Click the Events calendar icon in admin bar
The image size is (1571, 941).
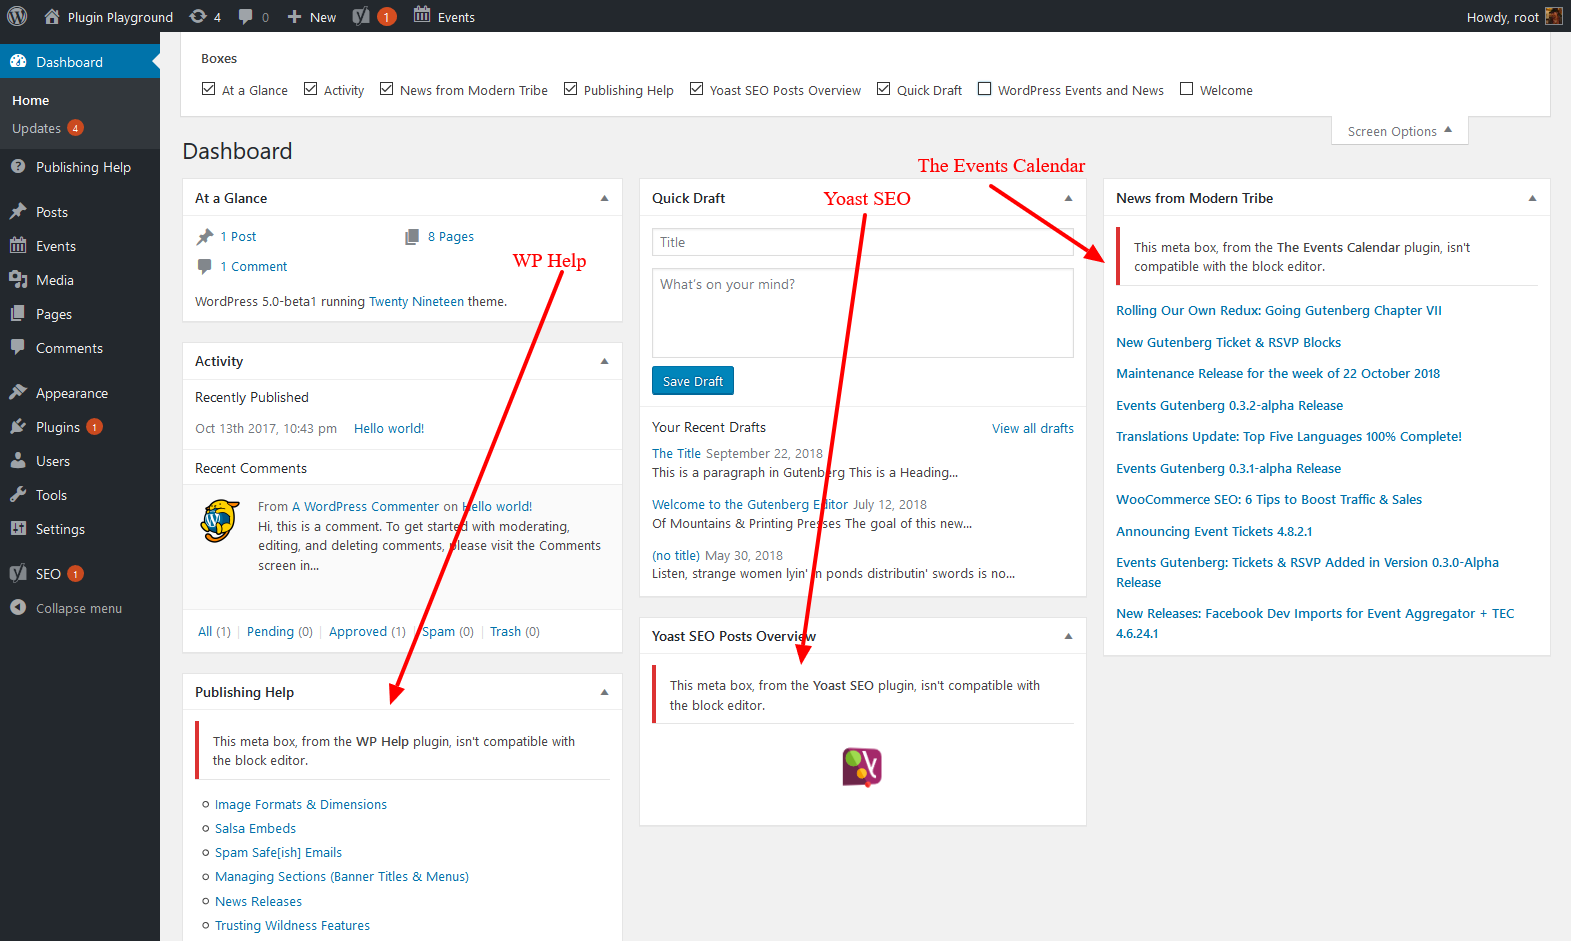[x=422, y=15]
